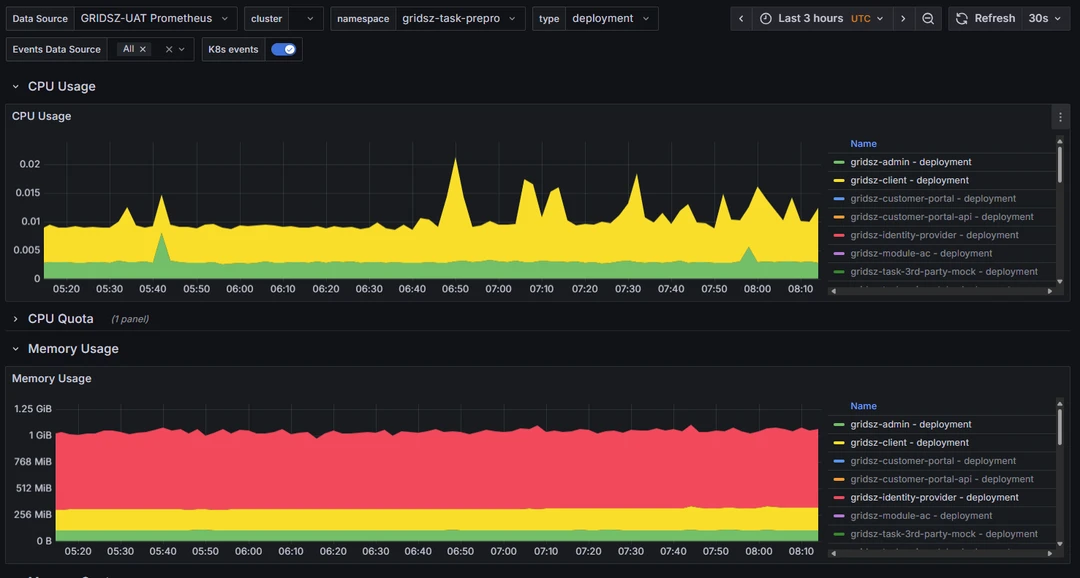Clear all Events Data Source selections
The width and height of the screenshot is (1080, 578).
169,49
